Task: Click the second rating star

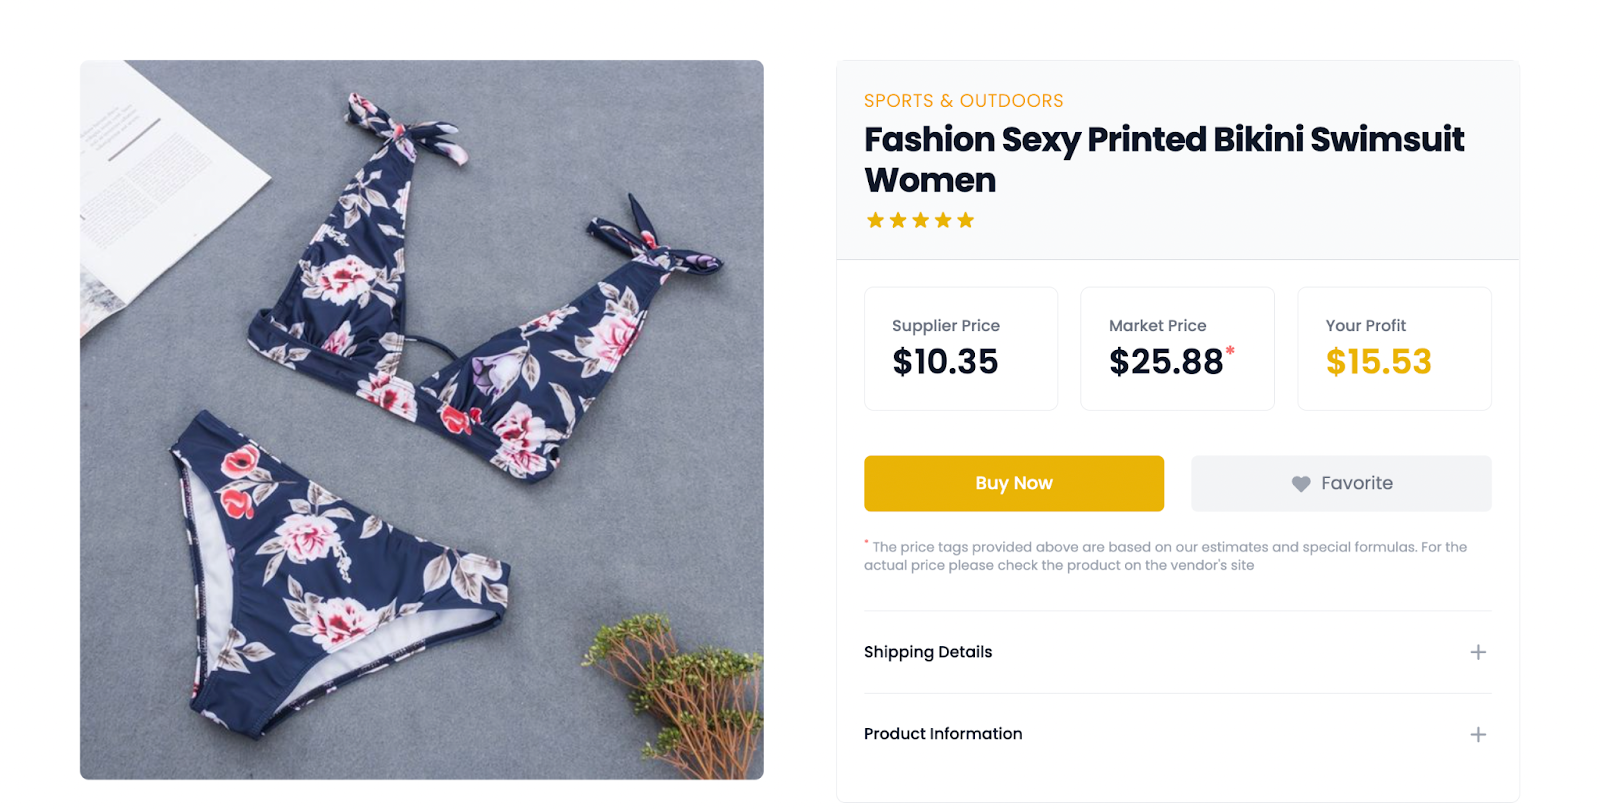Action: tap(898, 220)
